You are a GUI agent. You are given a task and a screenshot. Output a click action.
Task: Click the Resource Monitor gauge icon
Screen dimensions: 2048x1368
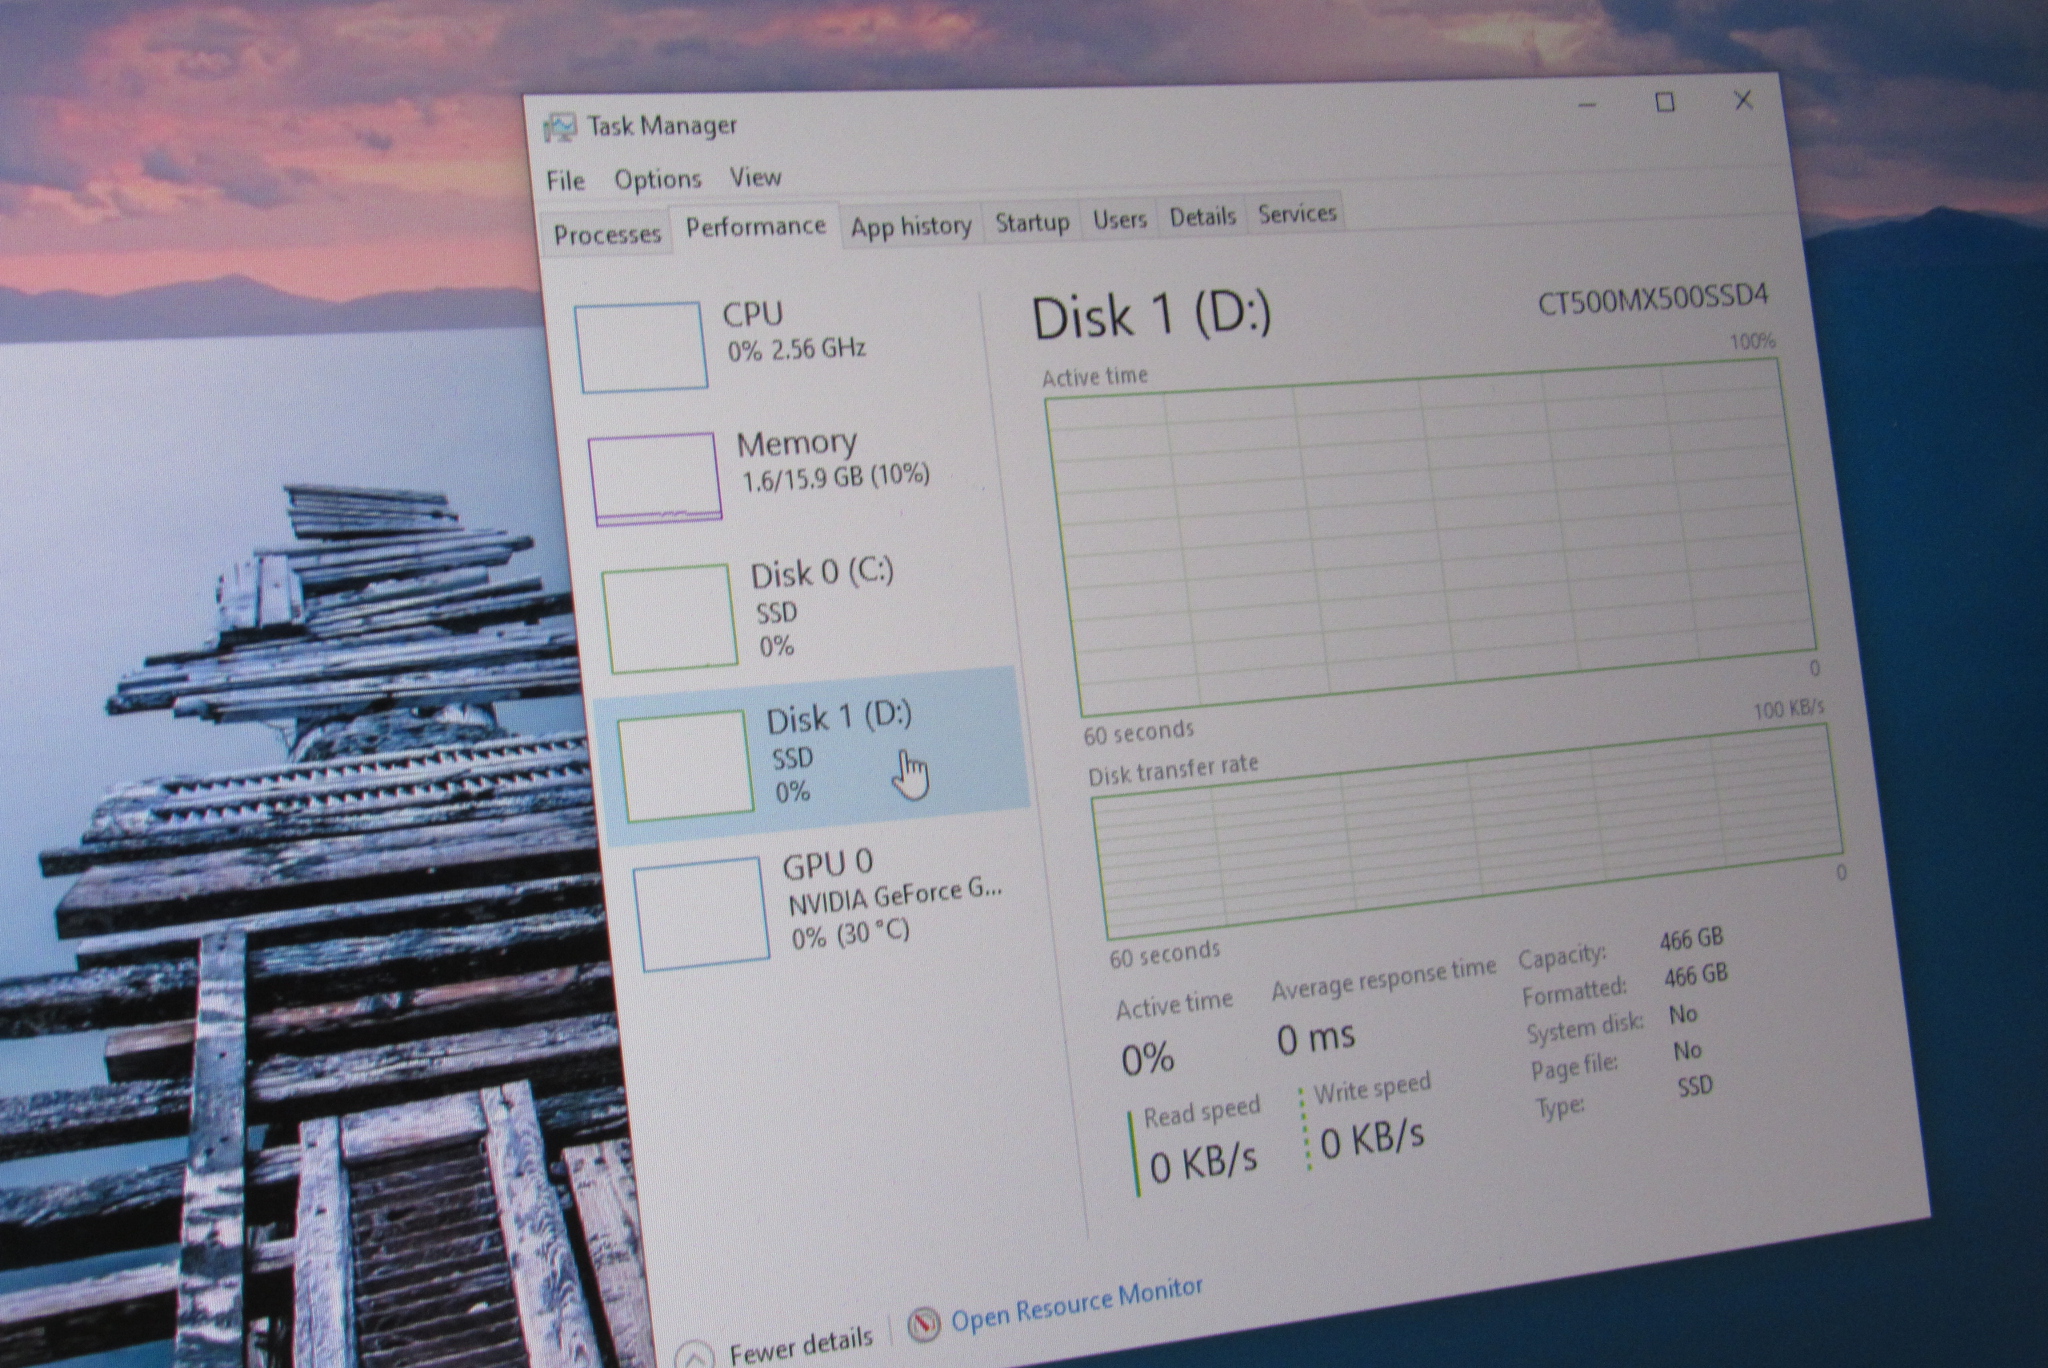pos(923,1325)
